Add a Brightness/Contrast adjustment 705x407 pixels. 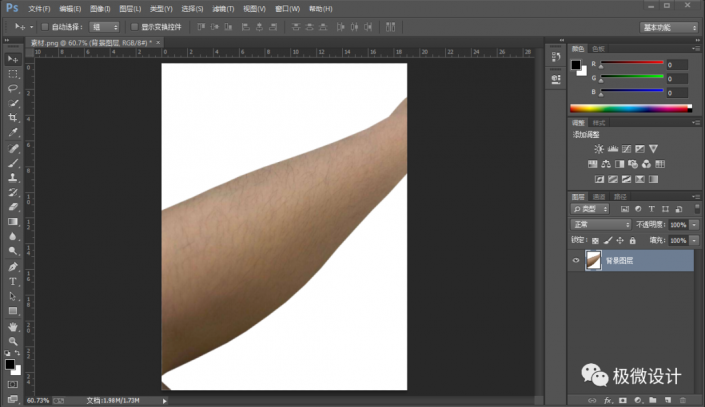(599, 149)
